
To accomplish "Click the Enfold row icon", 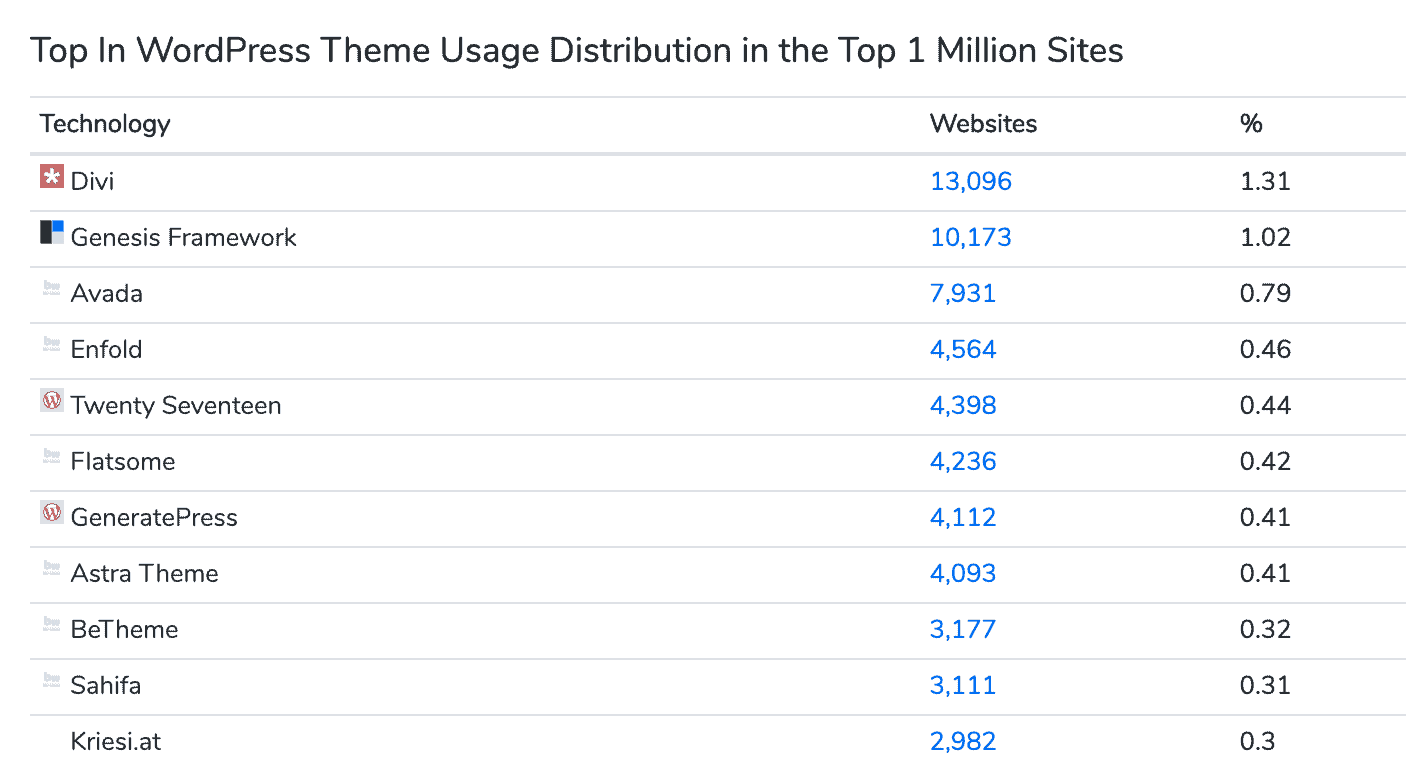I will coord(52,345).
